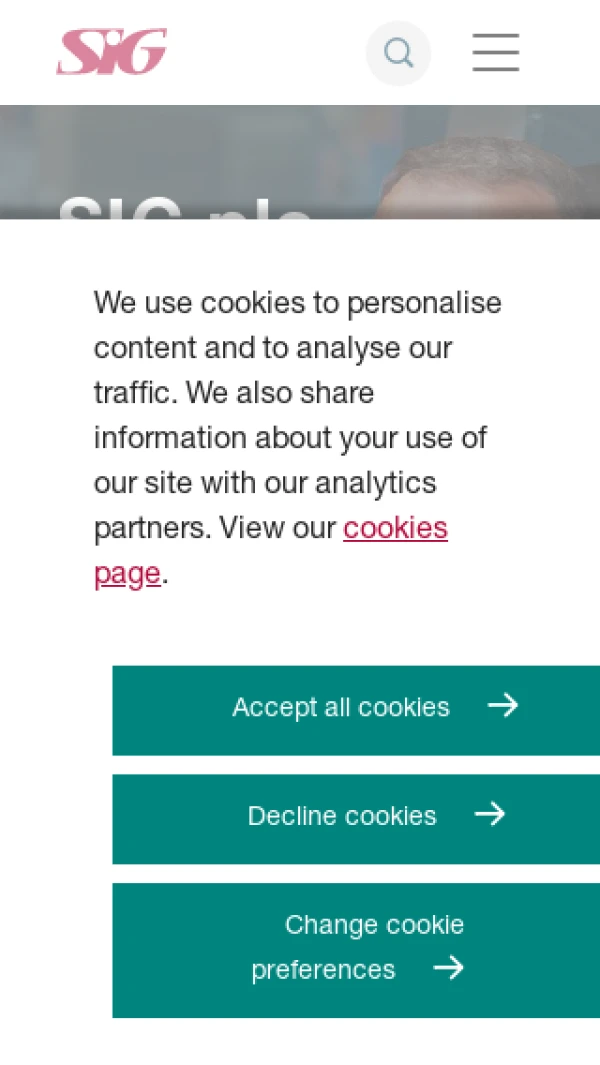Click the underlined word 'page' in the notice
Screen dimensions: 600x1065
click(127, 574)
